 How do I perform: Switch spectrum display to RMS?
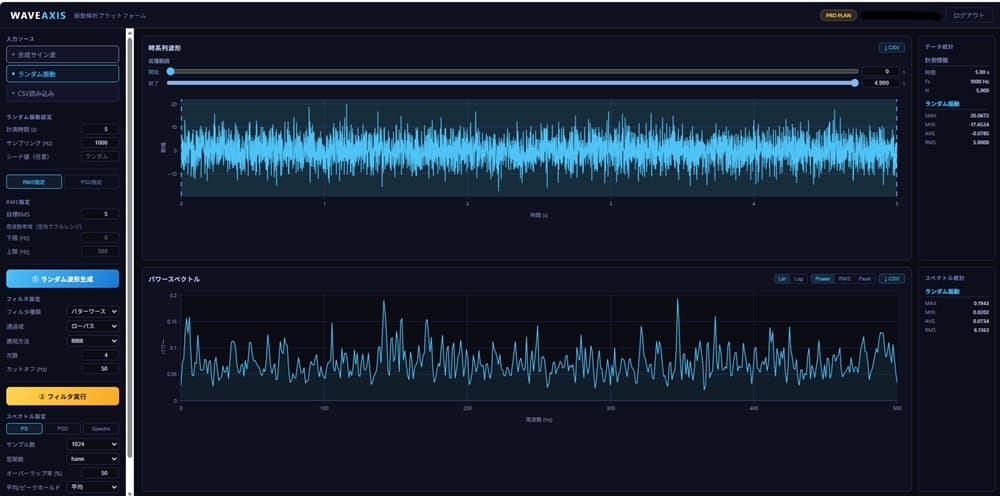(x=844, y=279)
